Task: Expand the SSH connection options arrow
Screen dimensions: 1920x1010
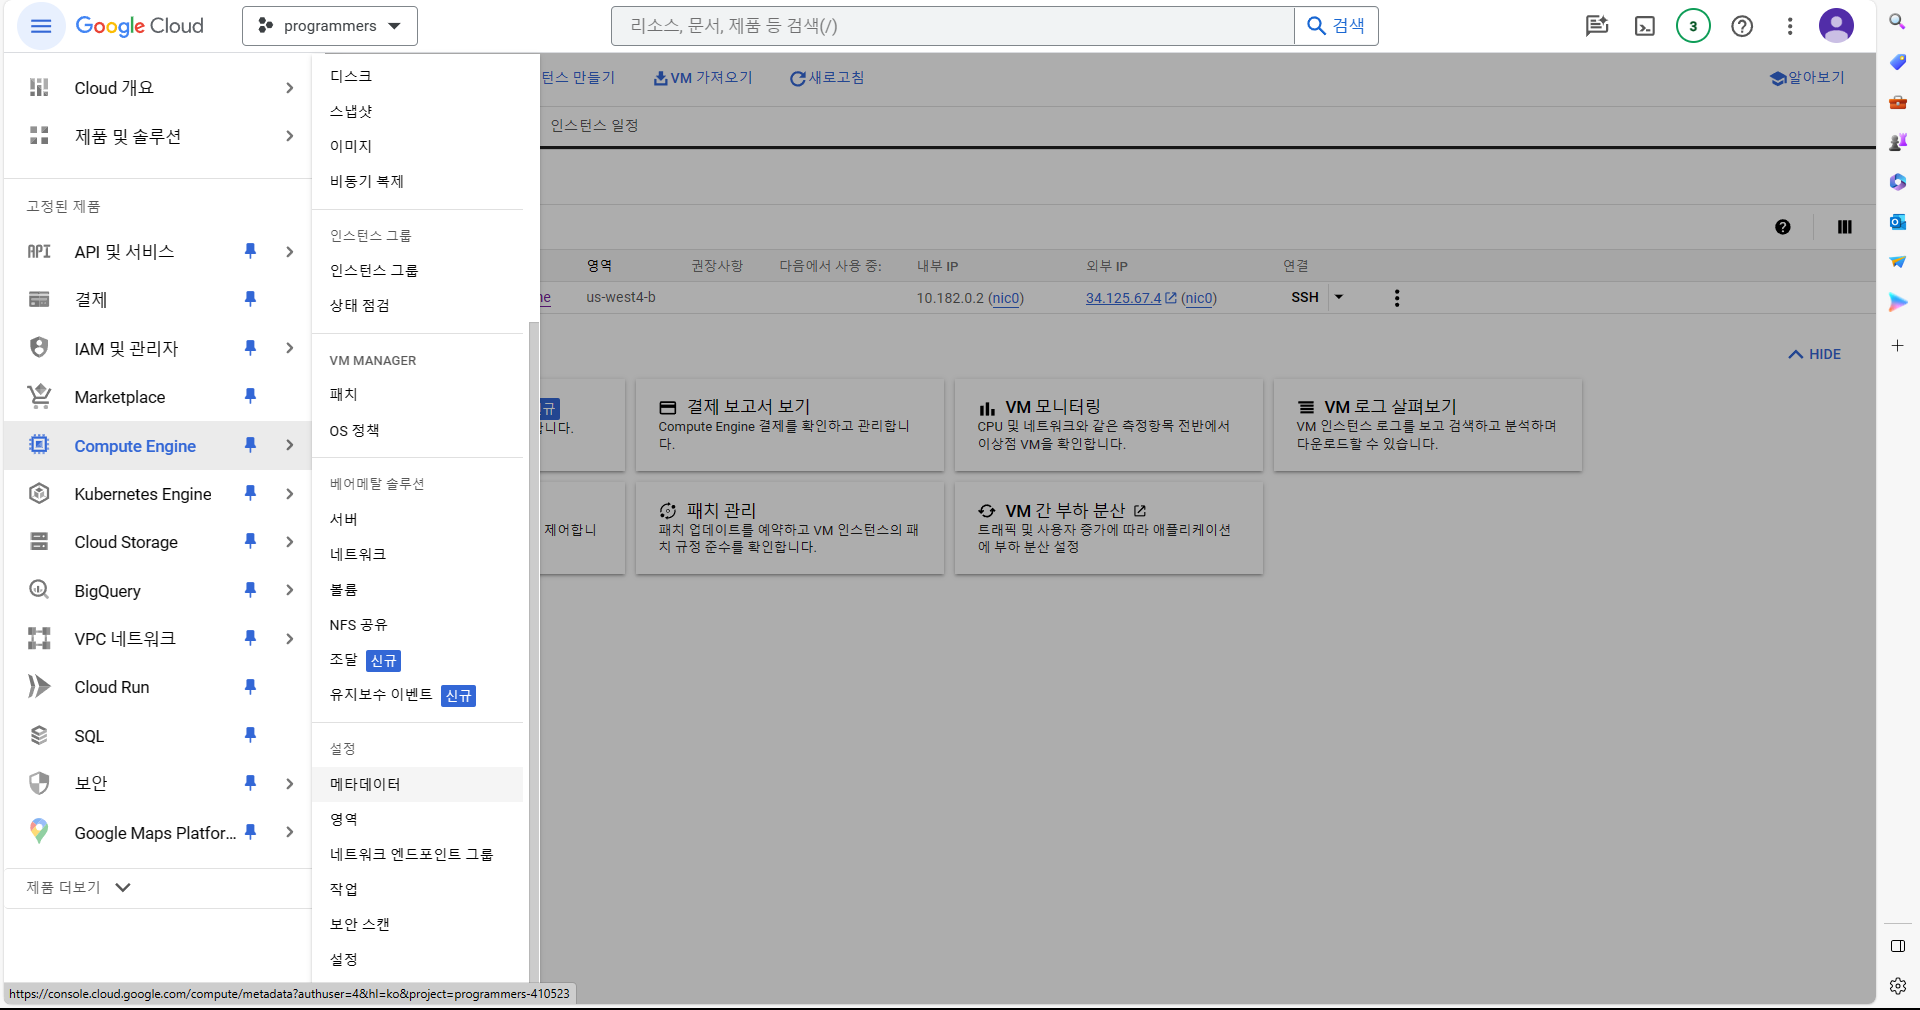Action: click(1339, 297)
